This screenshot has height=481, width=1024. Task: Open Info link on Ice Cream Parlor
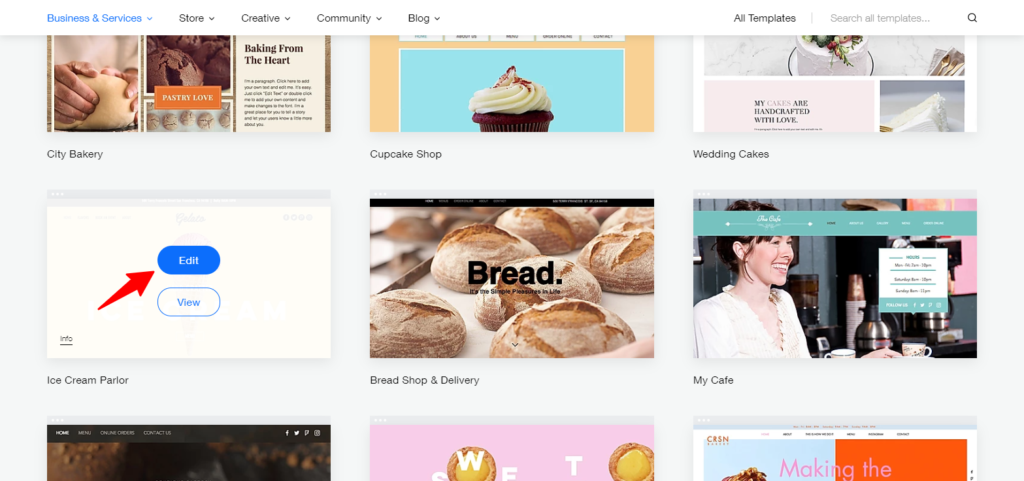[x=66, y=339]
